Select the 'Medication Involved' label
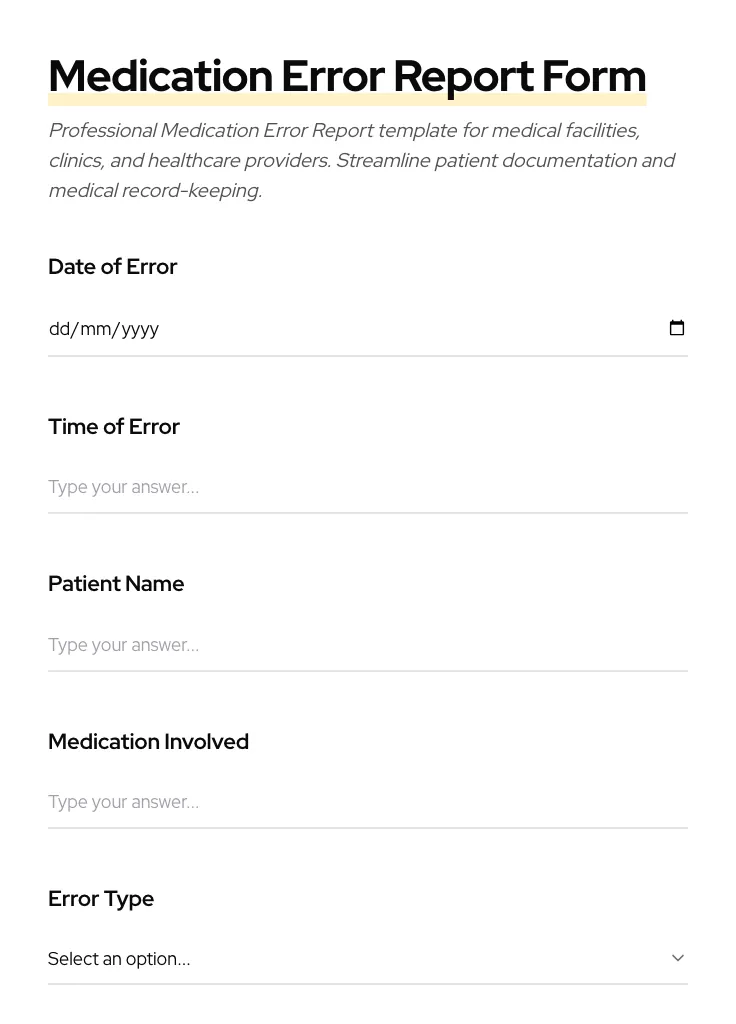 pyautogui.click(x=148, y=741)
